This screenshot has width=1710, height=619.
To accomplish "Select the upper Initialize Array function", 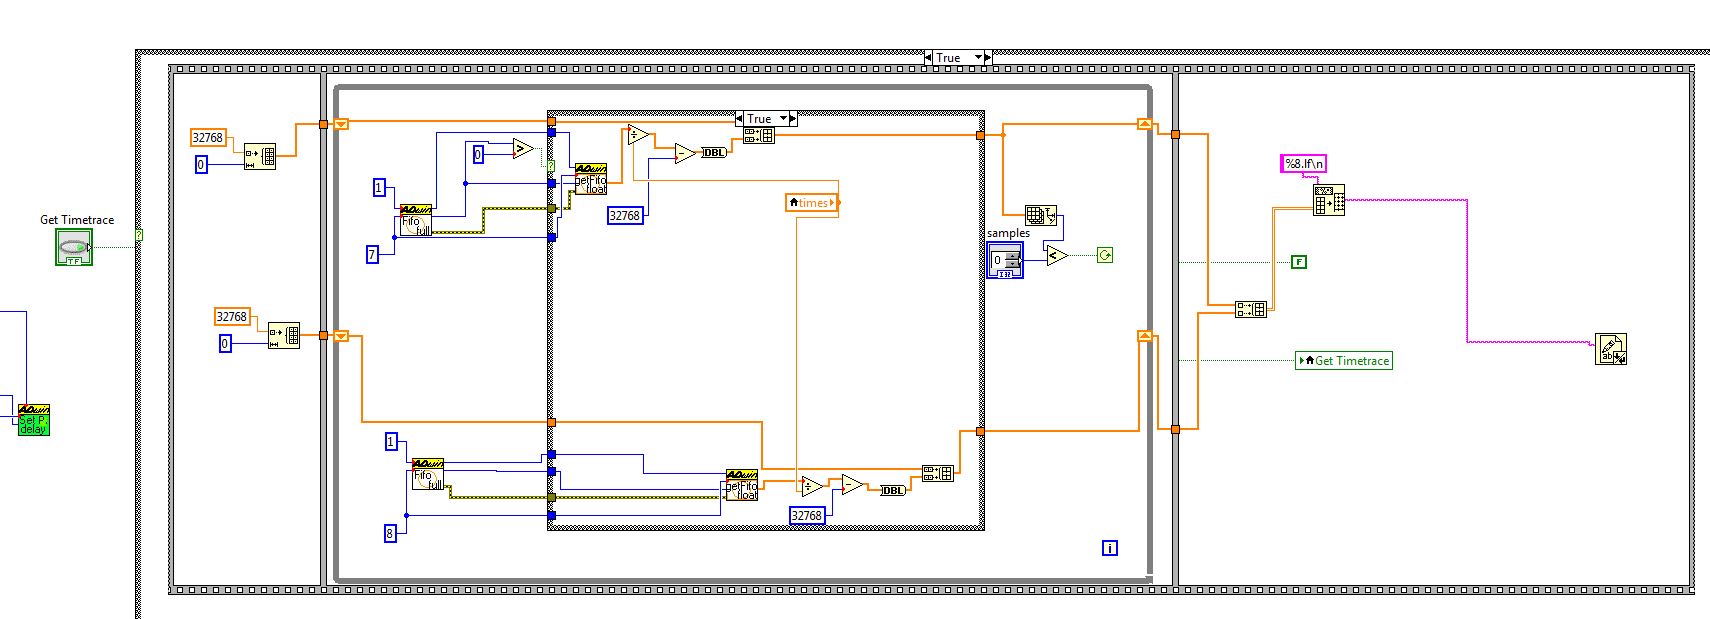I will pos(260,156).
